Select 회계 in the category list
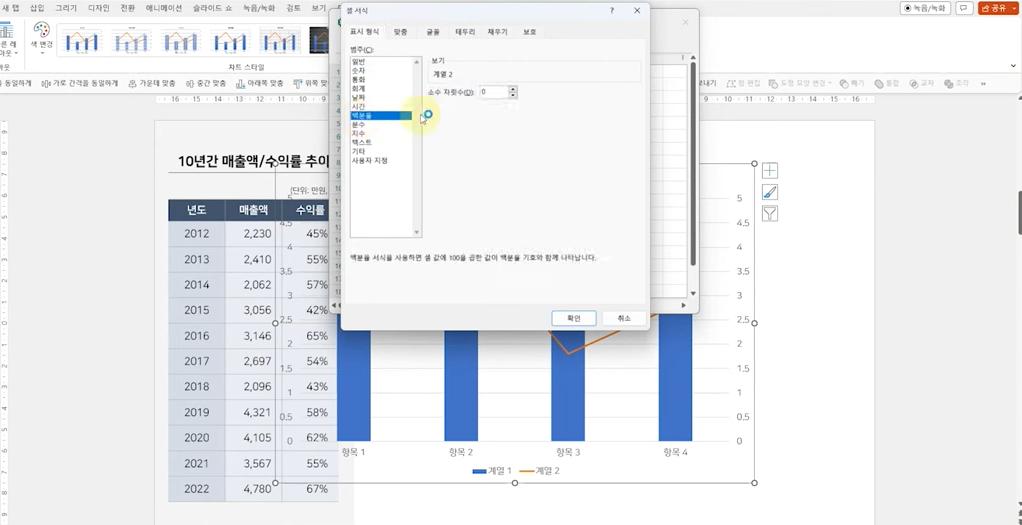Viewport: 1022px width, 525px height. 358,88
